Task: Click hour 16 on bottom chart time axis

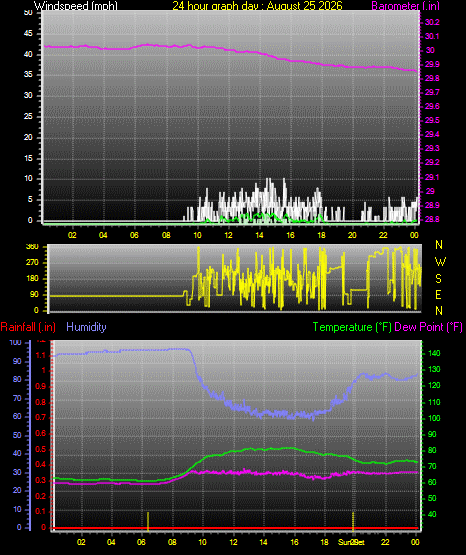Action: [x=294, y=542]
